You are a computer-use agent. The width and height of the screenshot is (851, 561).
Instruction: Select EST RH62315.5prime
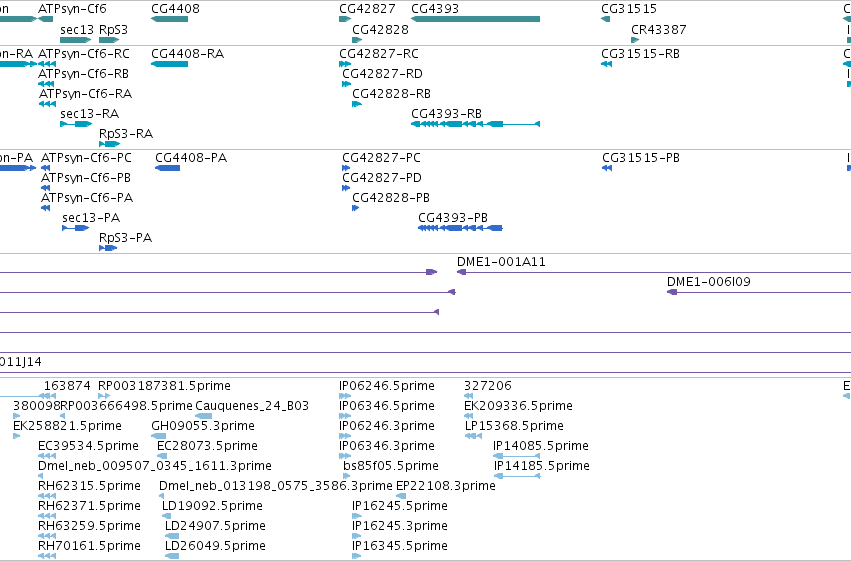point(90,487)
